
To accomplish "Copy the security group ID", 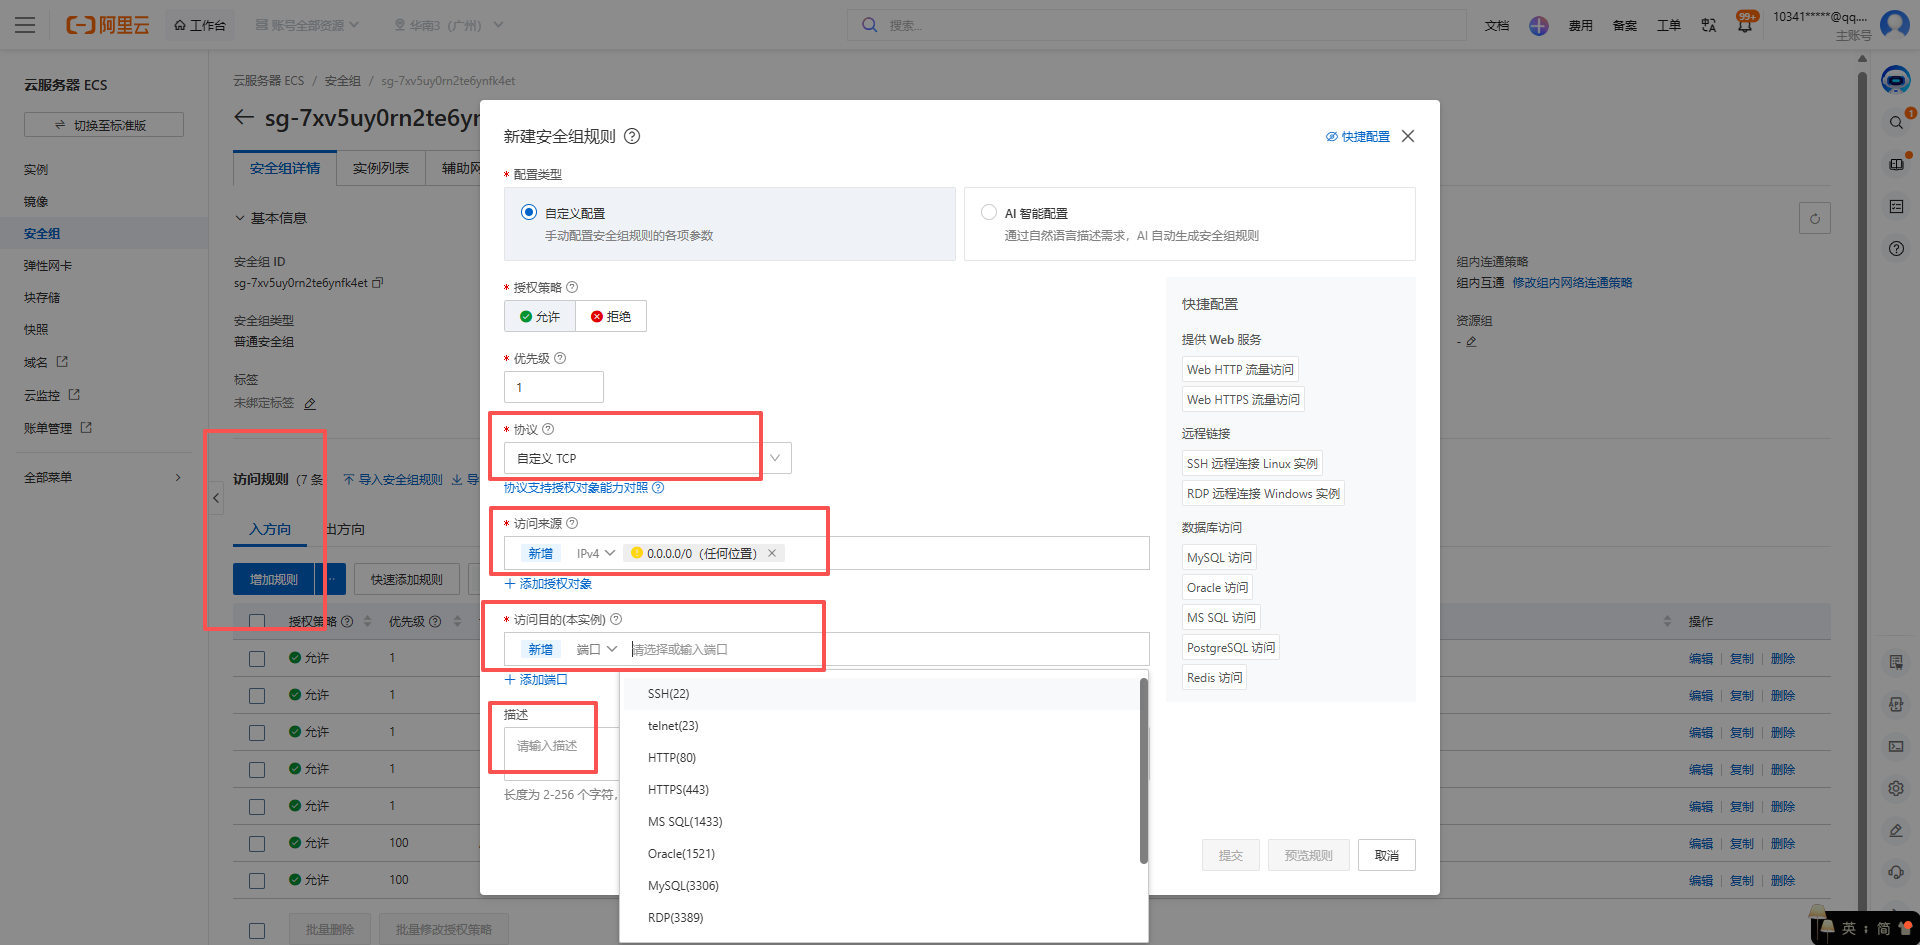I will tap(378, 283).
